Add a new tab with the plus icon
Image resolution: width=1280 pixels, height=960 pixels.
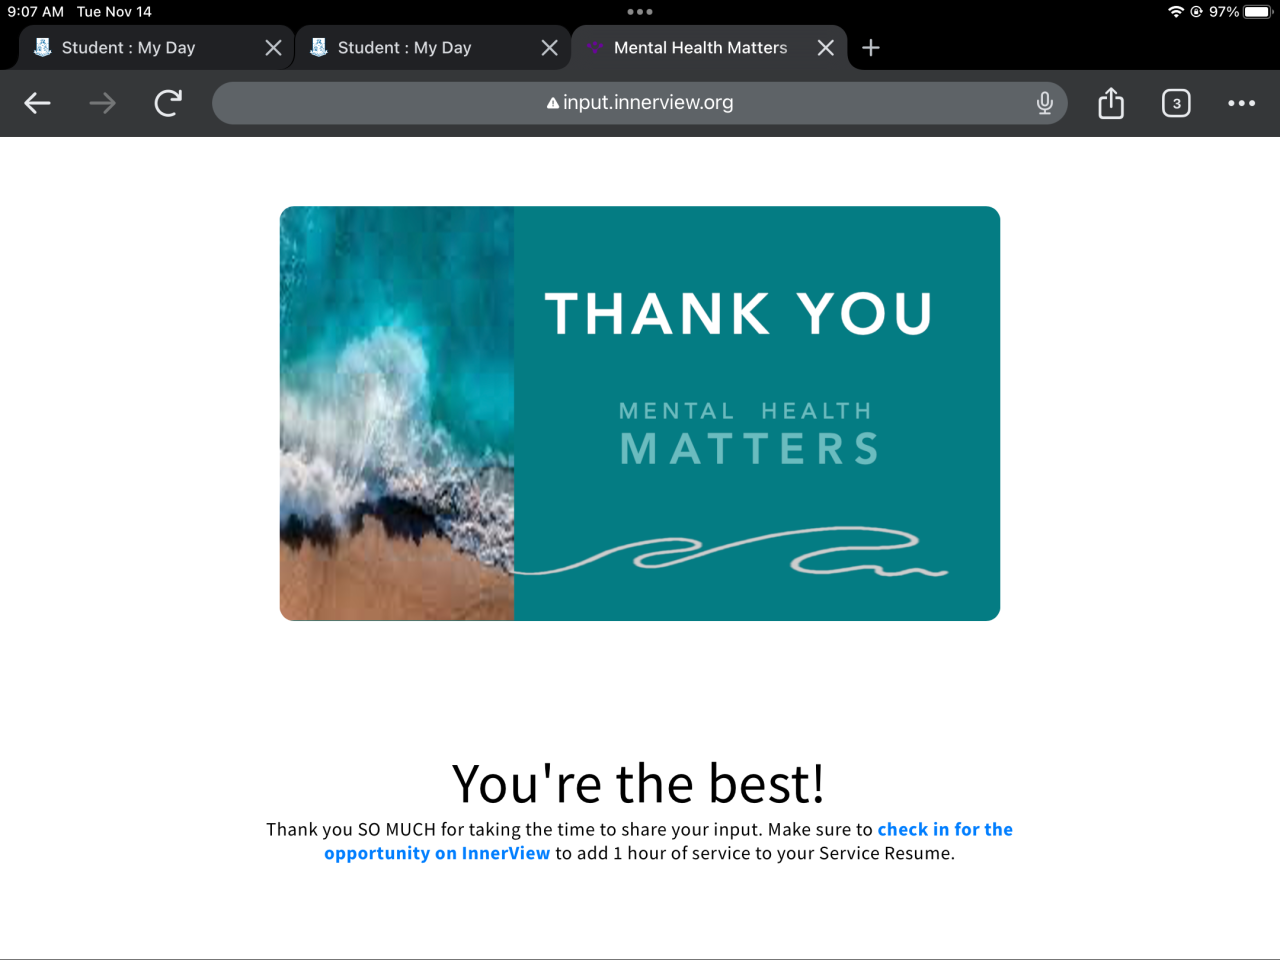pyautogui.click(x=871, y=48)
